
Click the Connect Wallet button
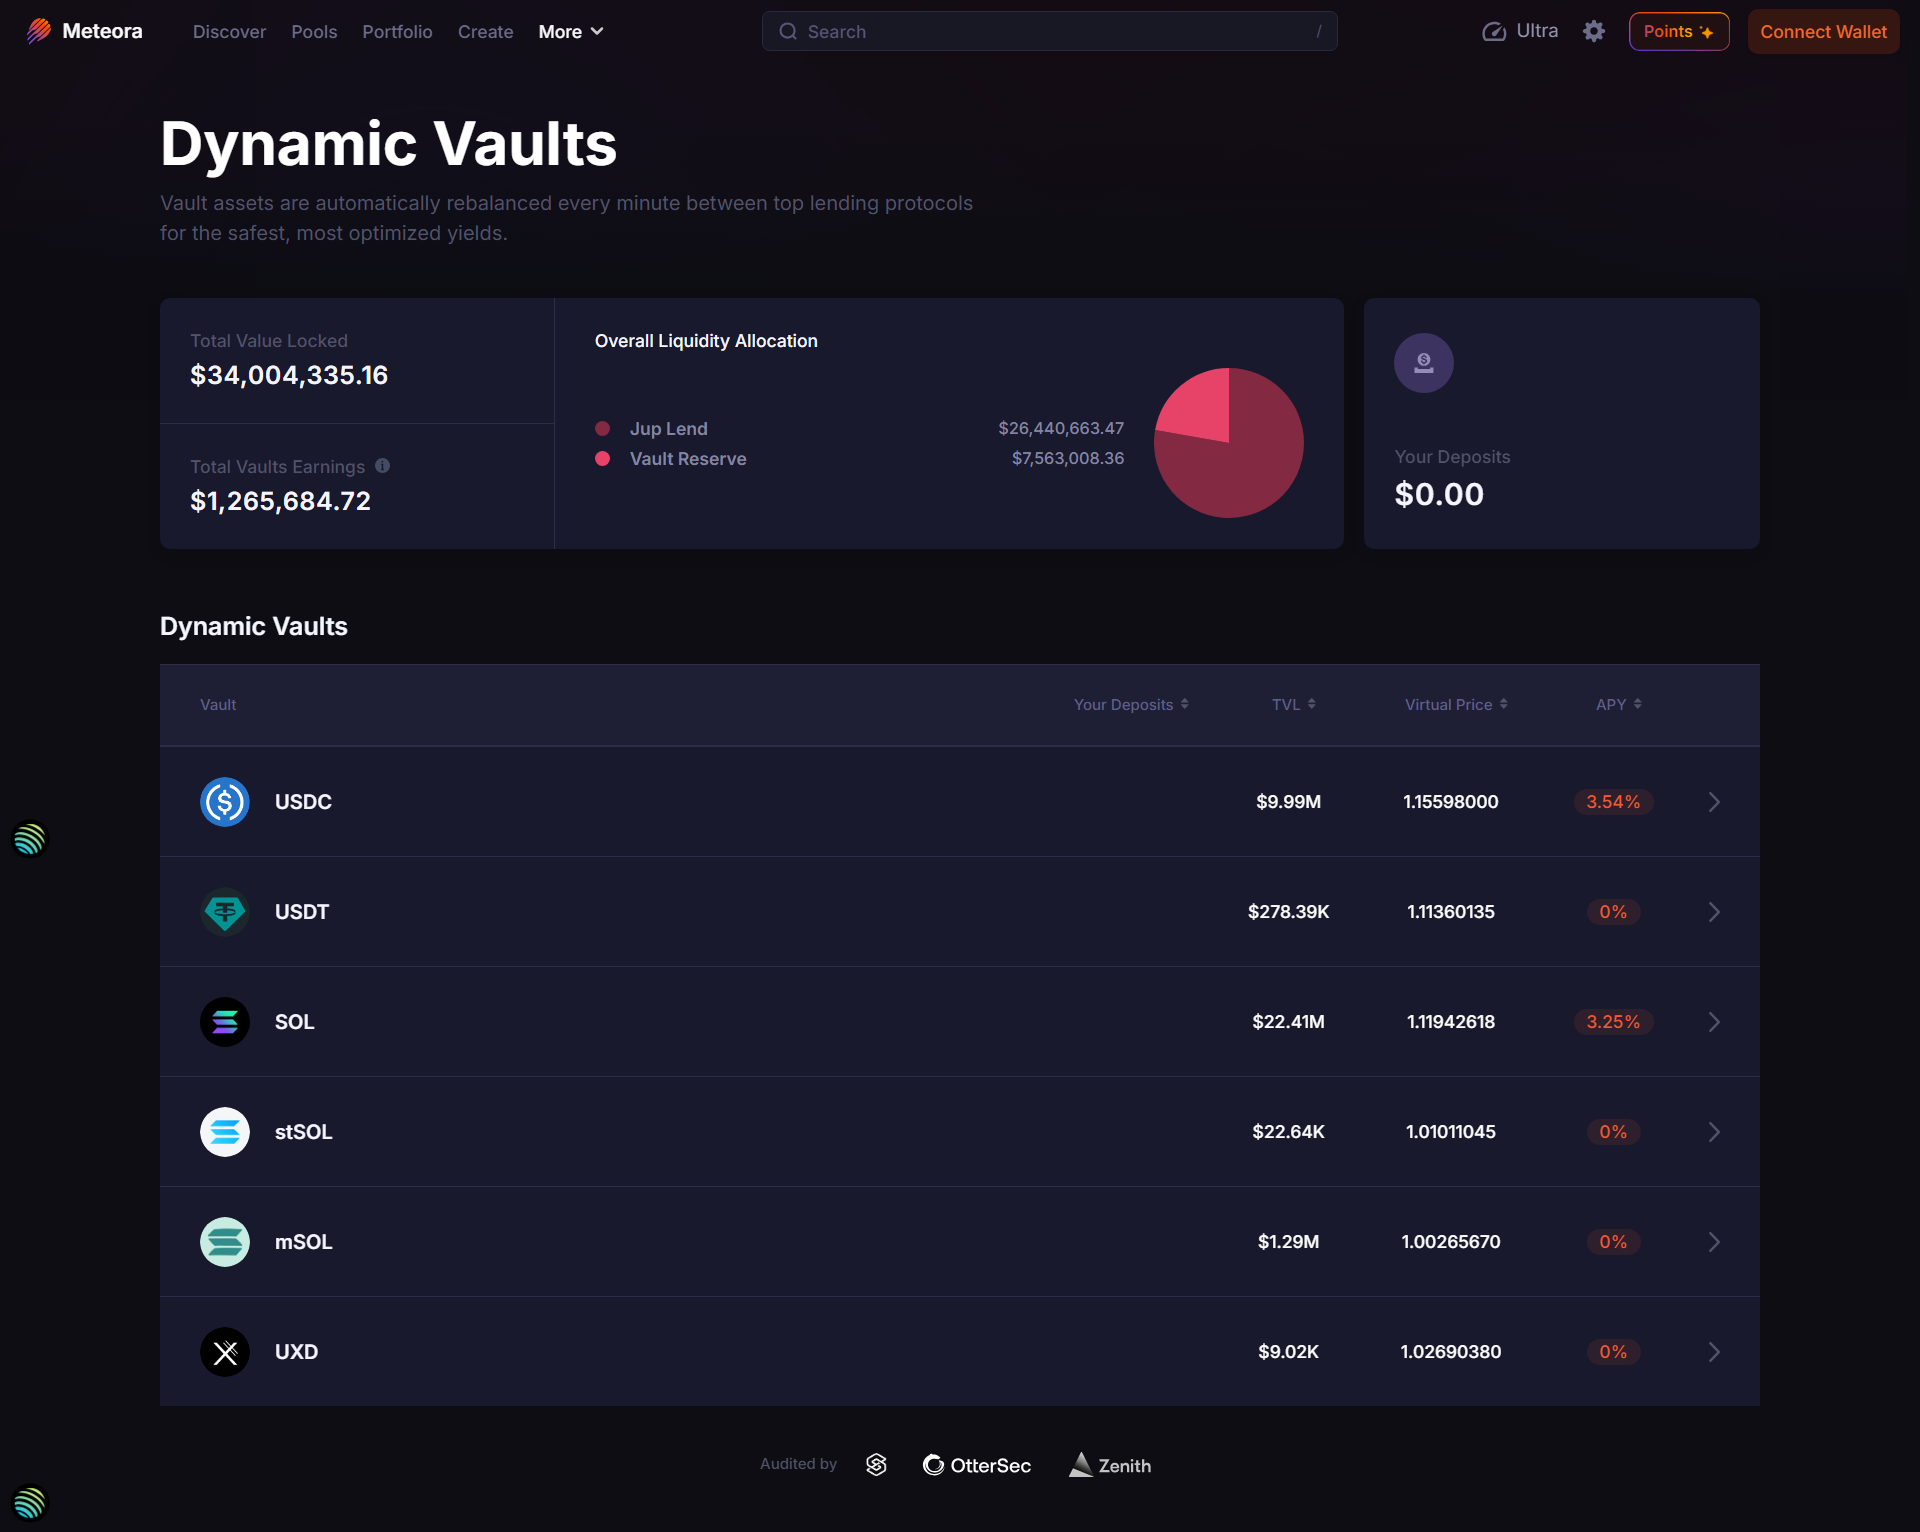click(1822, 31)
